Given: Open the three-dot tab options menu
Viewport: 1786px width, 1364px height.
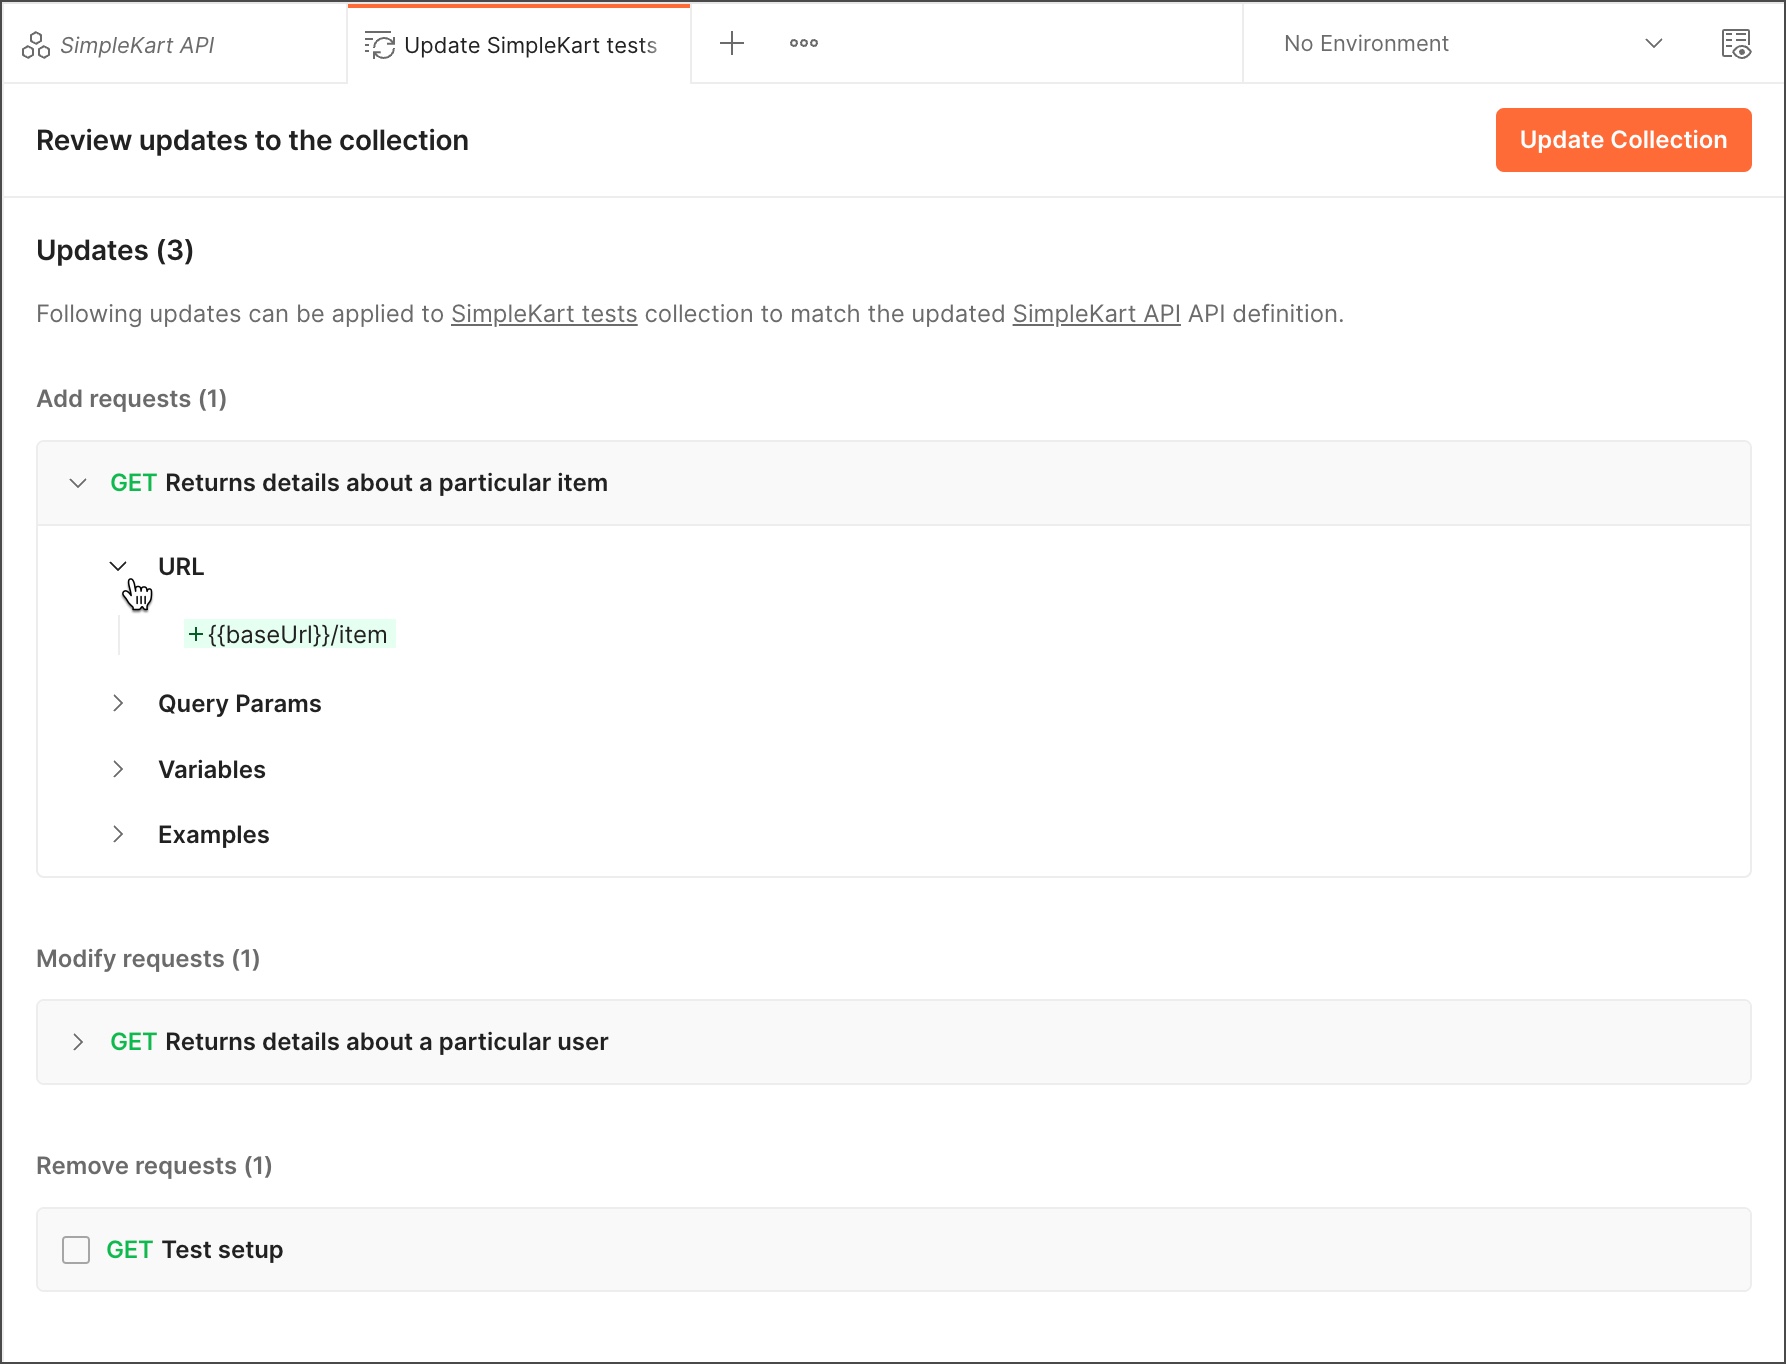Looking at the screenshot, I should pos(803,43).
